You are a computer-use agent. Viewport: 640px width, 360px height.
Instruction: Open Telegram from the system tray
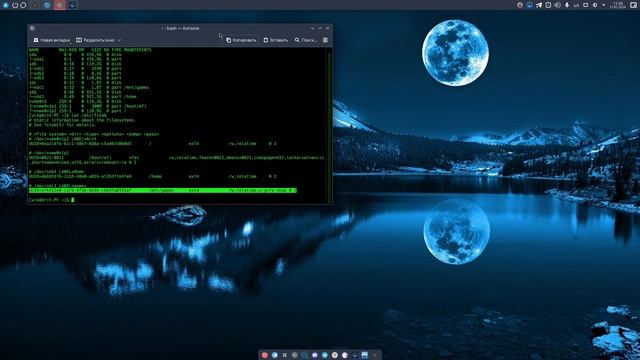point(539,5)
